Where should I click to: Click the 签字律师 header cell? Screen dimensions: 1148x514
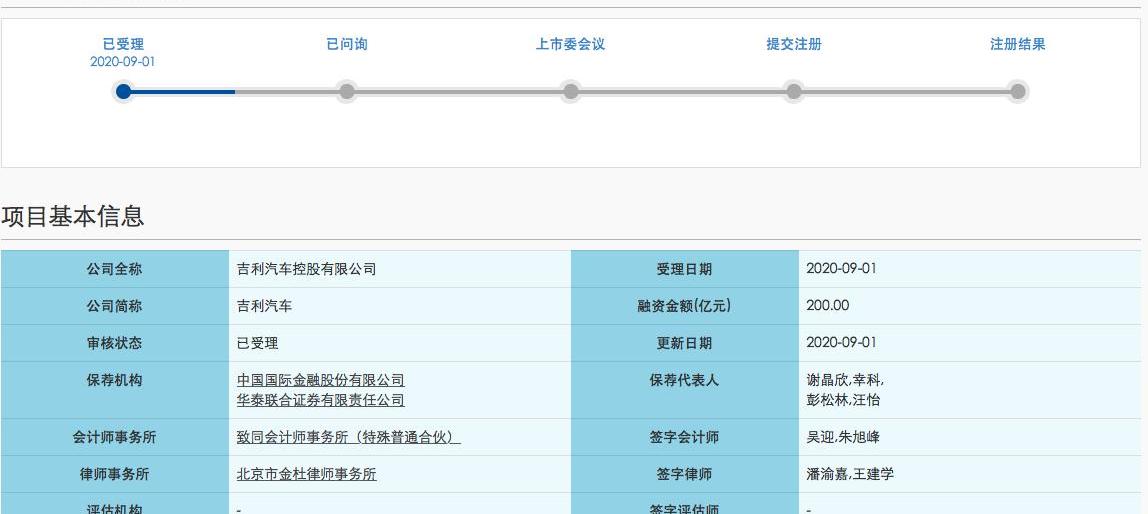tap(685, 474)
